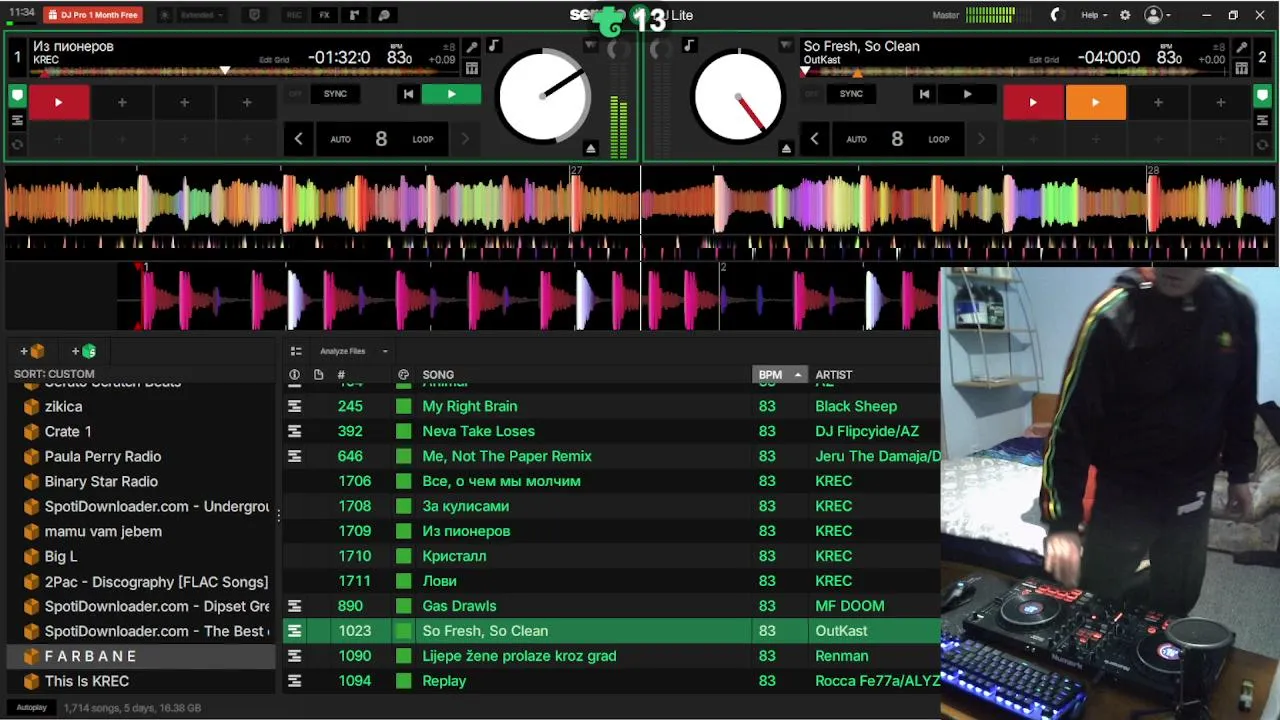Click the play button on deck 2

(967, 94)
